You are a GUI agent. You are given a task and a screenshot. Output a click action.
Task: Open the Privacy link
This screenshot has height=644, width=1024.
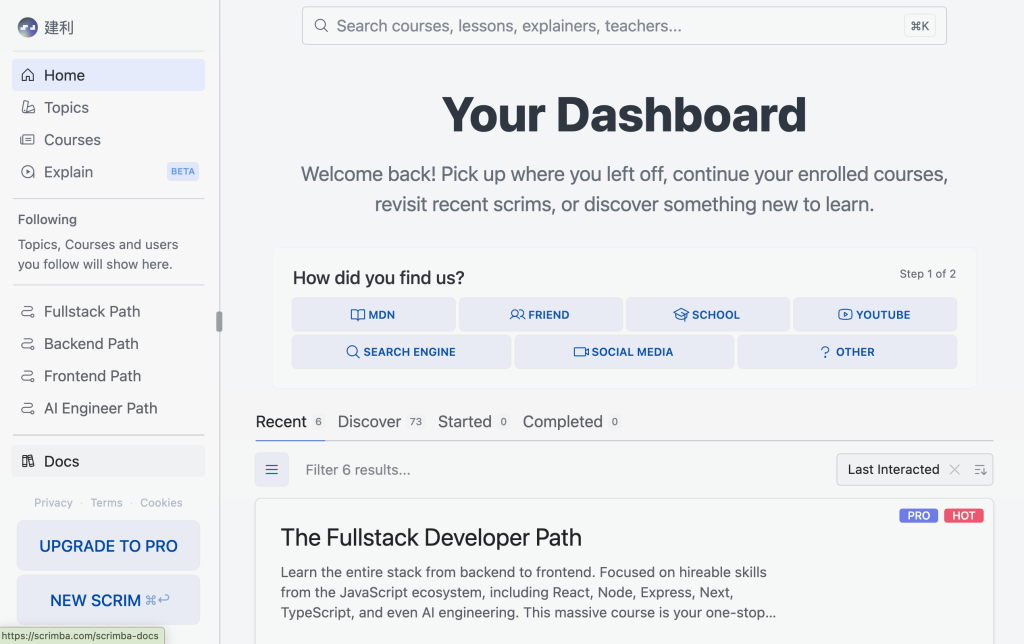pos(54,502)
